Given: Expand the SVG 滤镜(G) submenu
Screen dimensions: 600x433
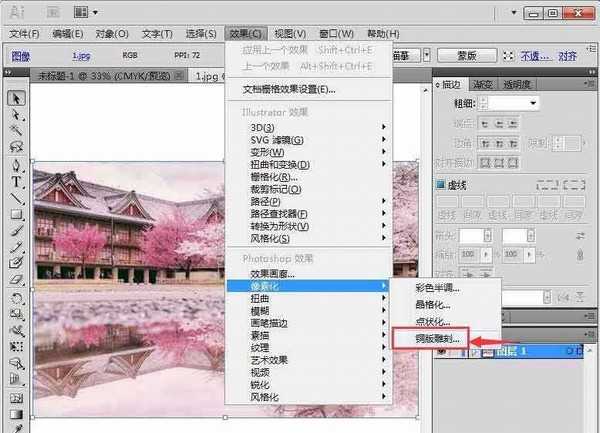Looking at the screenshot, I should [383, 139].
